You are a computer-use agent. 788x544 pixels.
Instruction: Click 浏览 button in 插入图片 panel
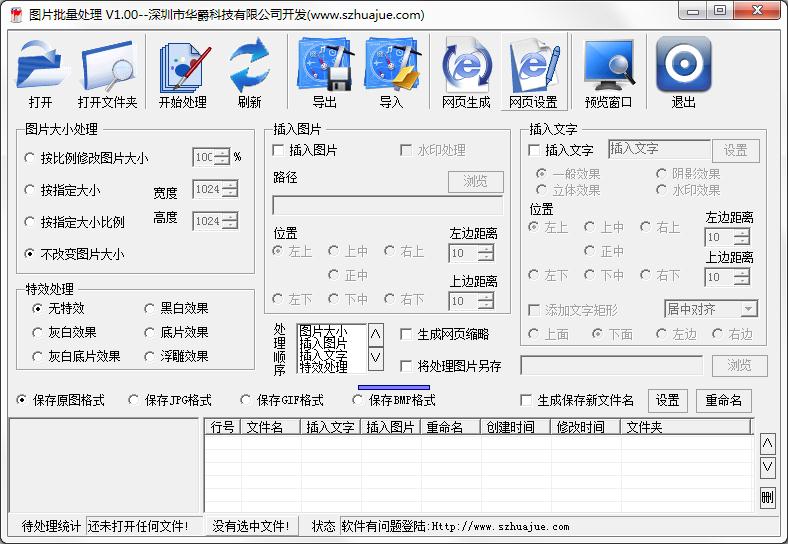click(x=475, y=182)
